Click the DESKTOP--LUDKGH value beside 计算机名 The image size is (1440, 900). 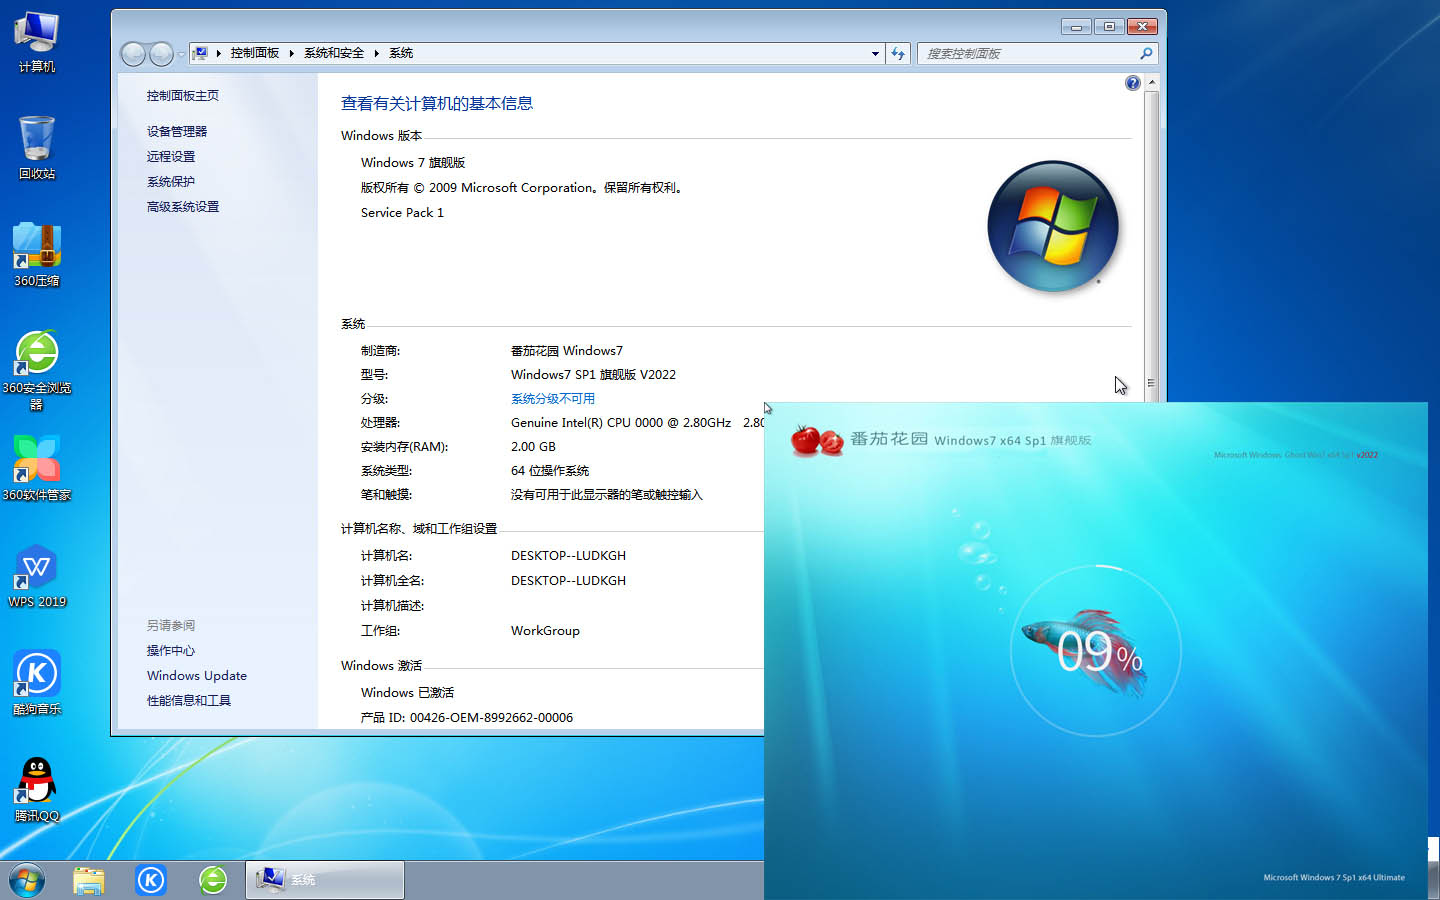568,555
